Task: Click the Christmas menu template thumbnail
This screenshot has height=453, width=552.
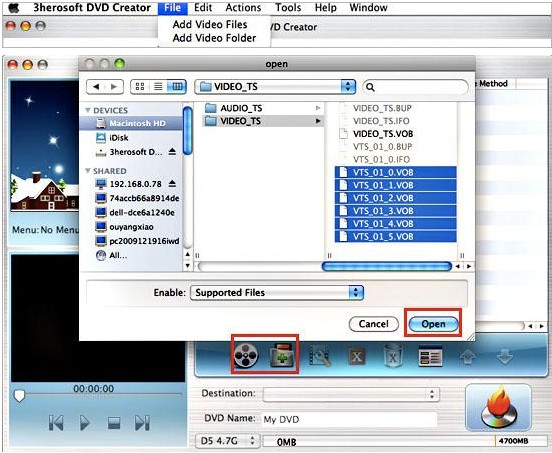Action: click(44, 146)
